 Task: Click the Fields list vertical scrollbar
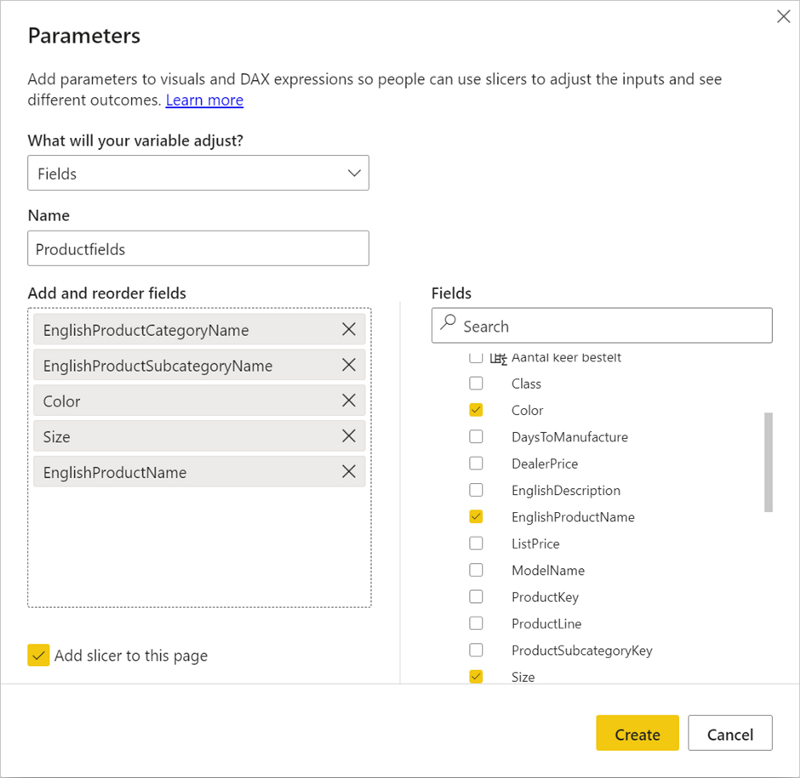[768, 460]
